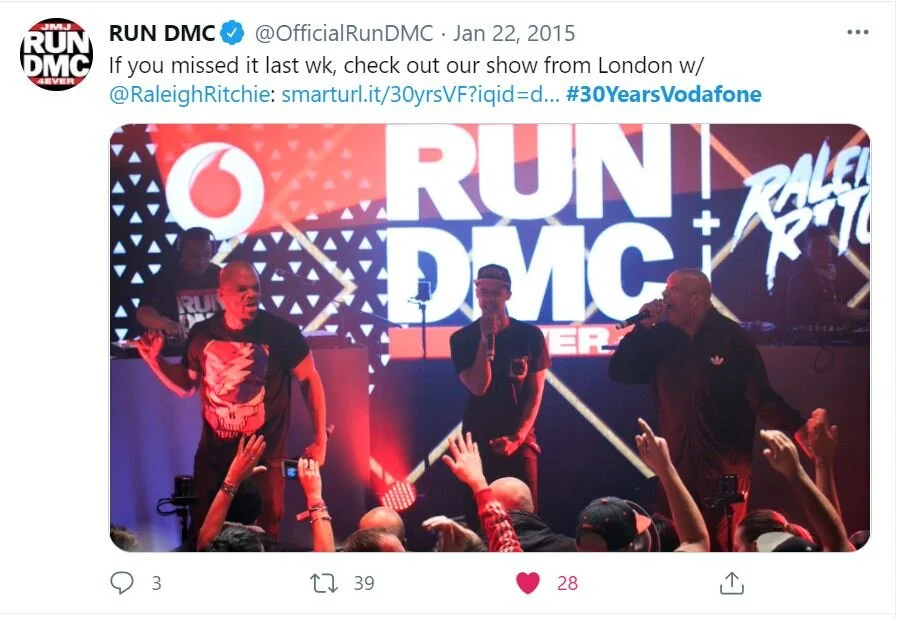
Task: Click the reply speech bubble icon
Action: click(x=121, y=582)
